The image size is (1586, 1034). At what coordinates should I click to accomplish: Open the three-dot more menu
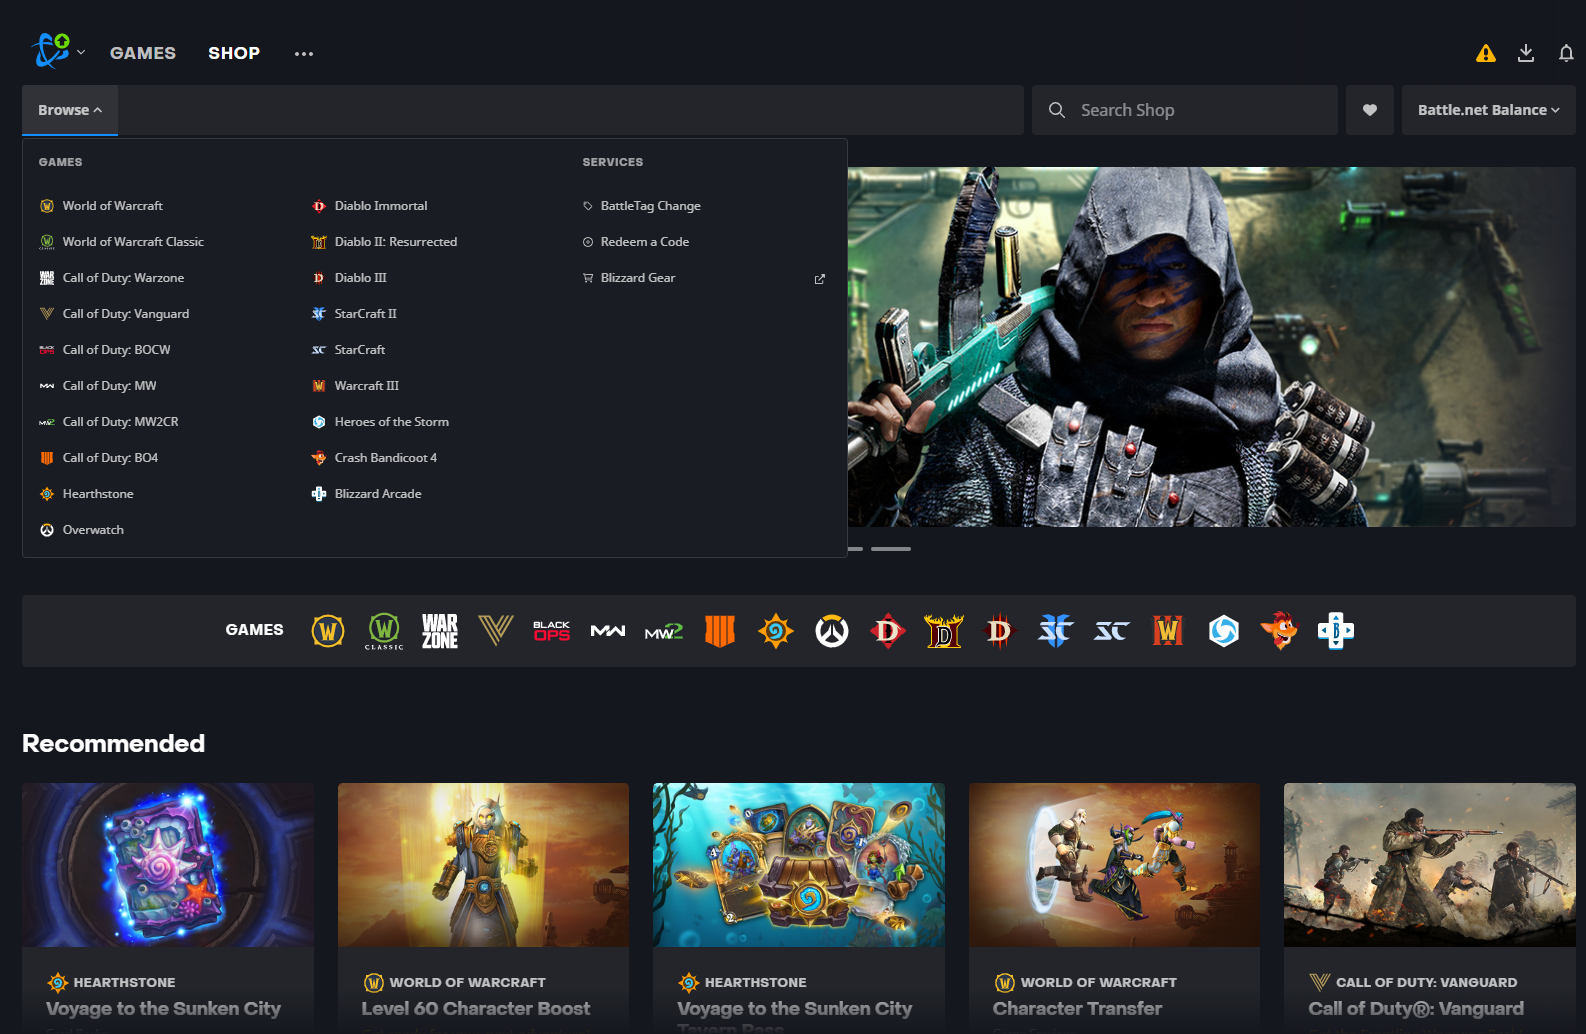pos(304,54)
